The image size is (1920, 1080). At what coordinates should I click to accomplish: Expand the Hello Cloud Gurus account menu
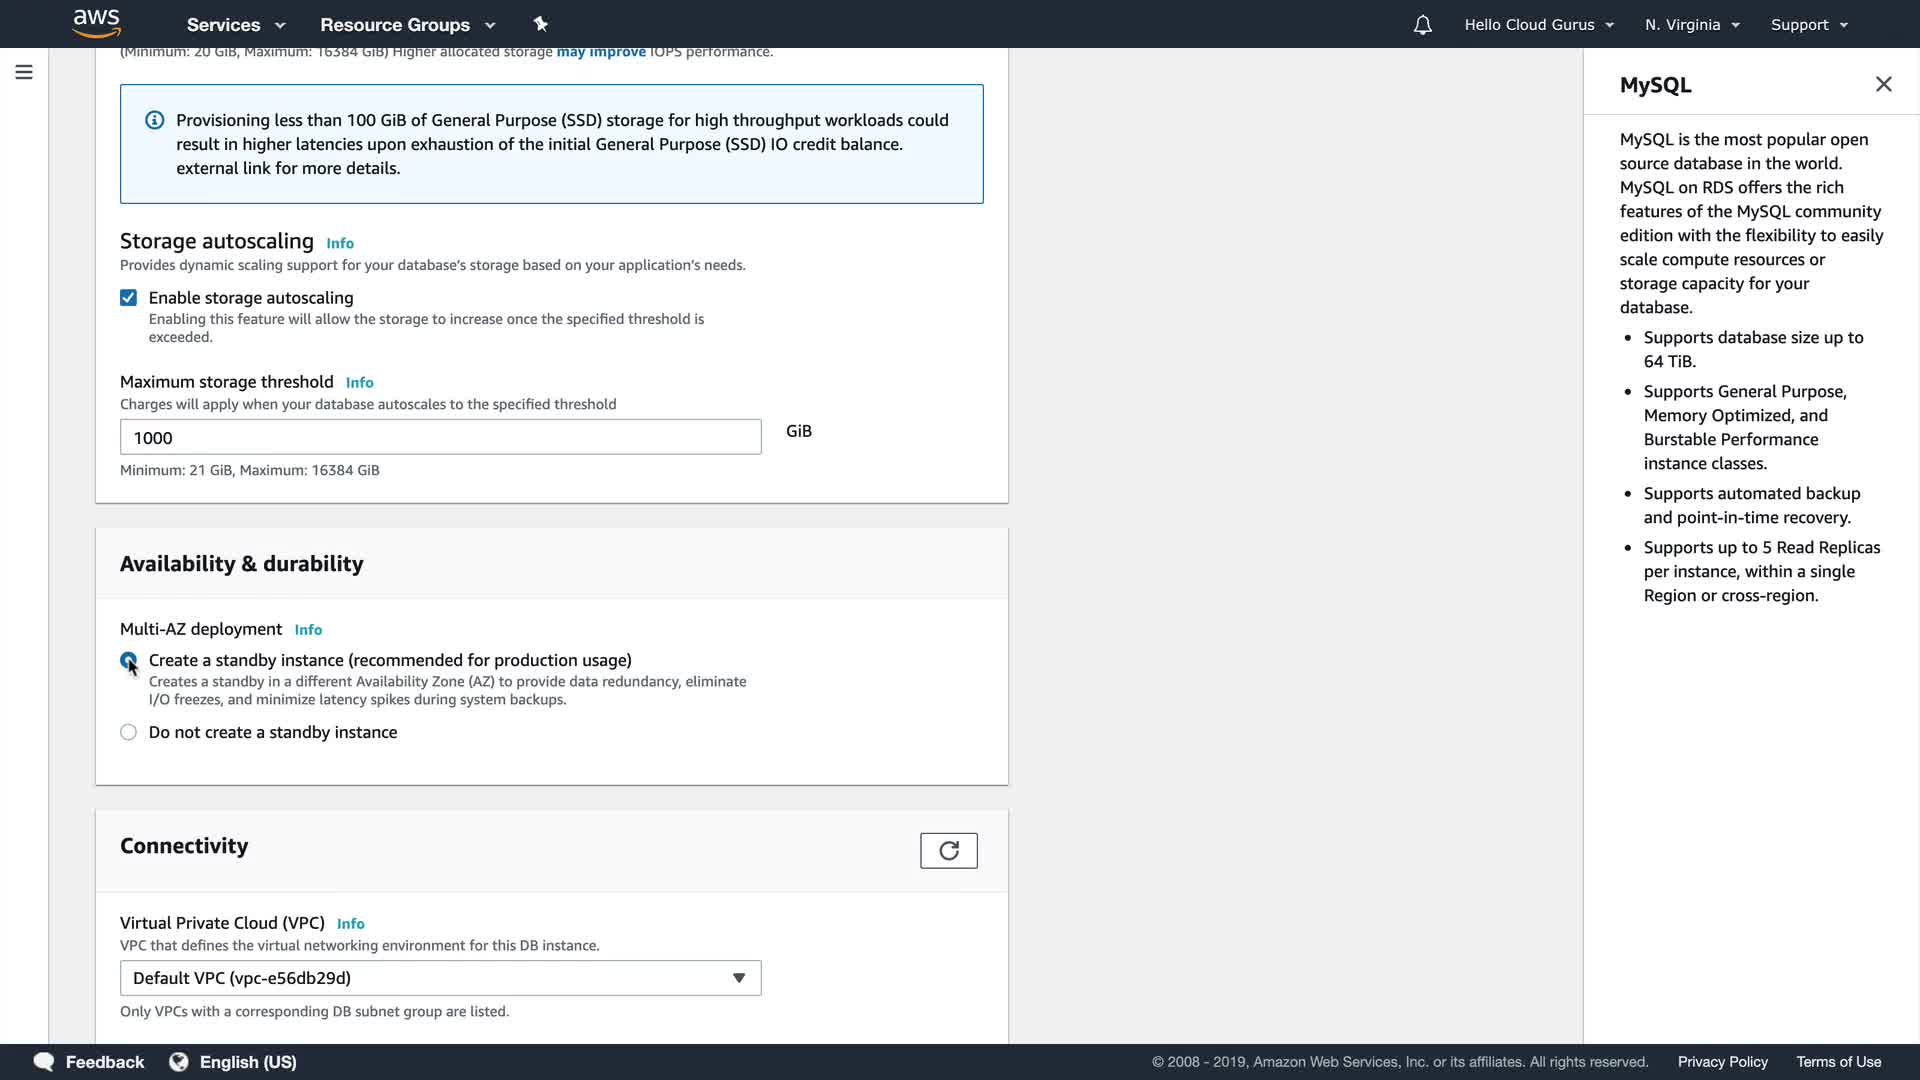[x=1538, y=25]
